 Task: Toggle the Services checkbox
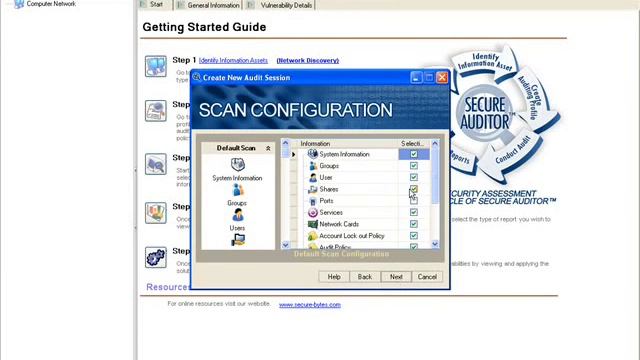[x=413, y=212]
